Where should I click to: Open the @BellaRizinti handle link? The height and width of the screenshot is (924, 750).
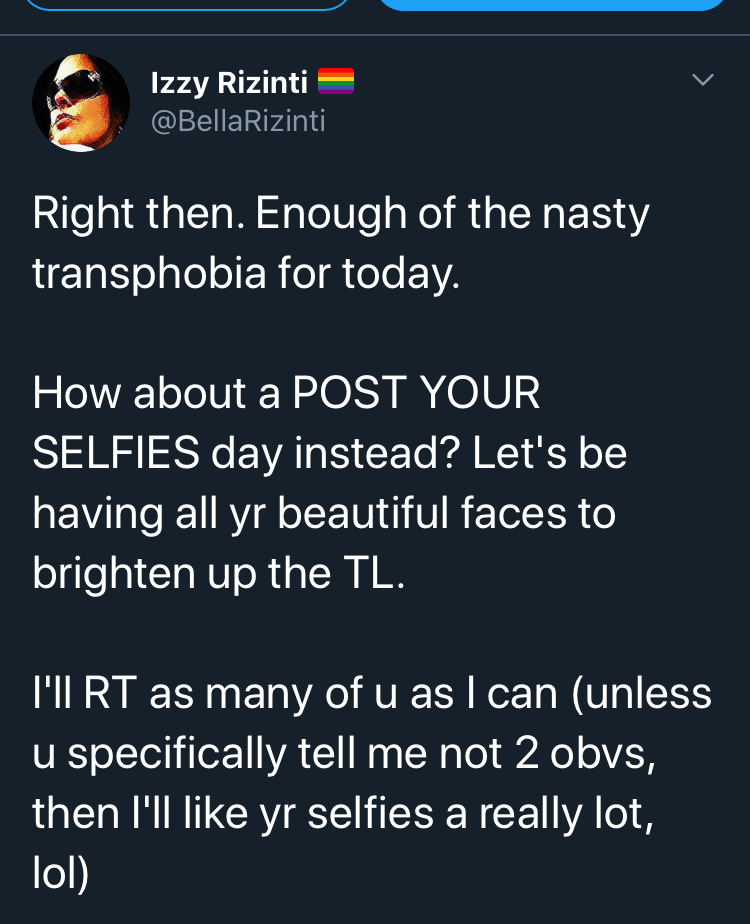[x=238, y=121]
